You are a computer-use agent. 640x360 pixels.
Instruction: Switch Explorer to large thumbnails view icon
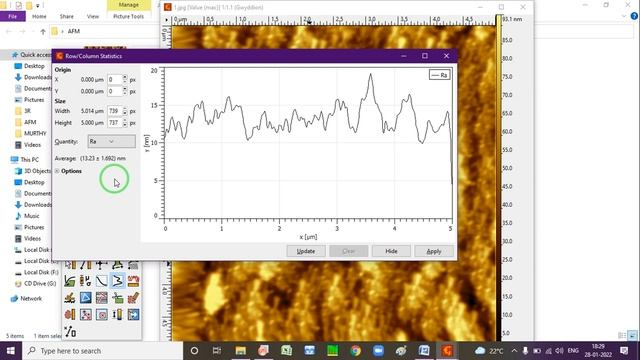click(632, 336)
